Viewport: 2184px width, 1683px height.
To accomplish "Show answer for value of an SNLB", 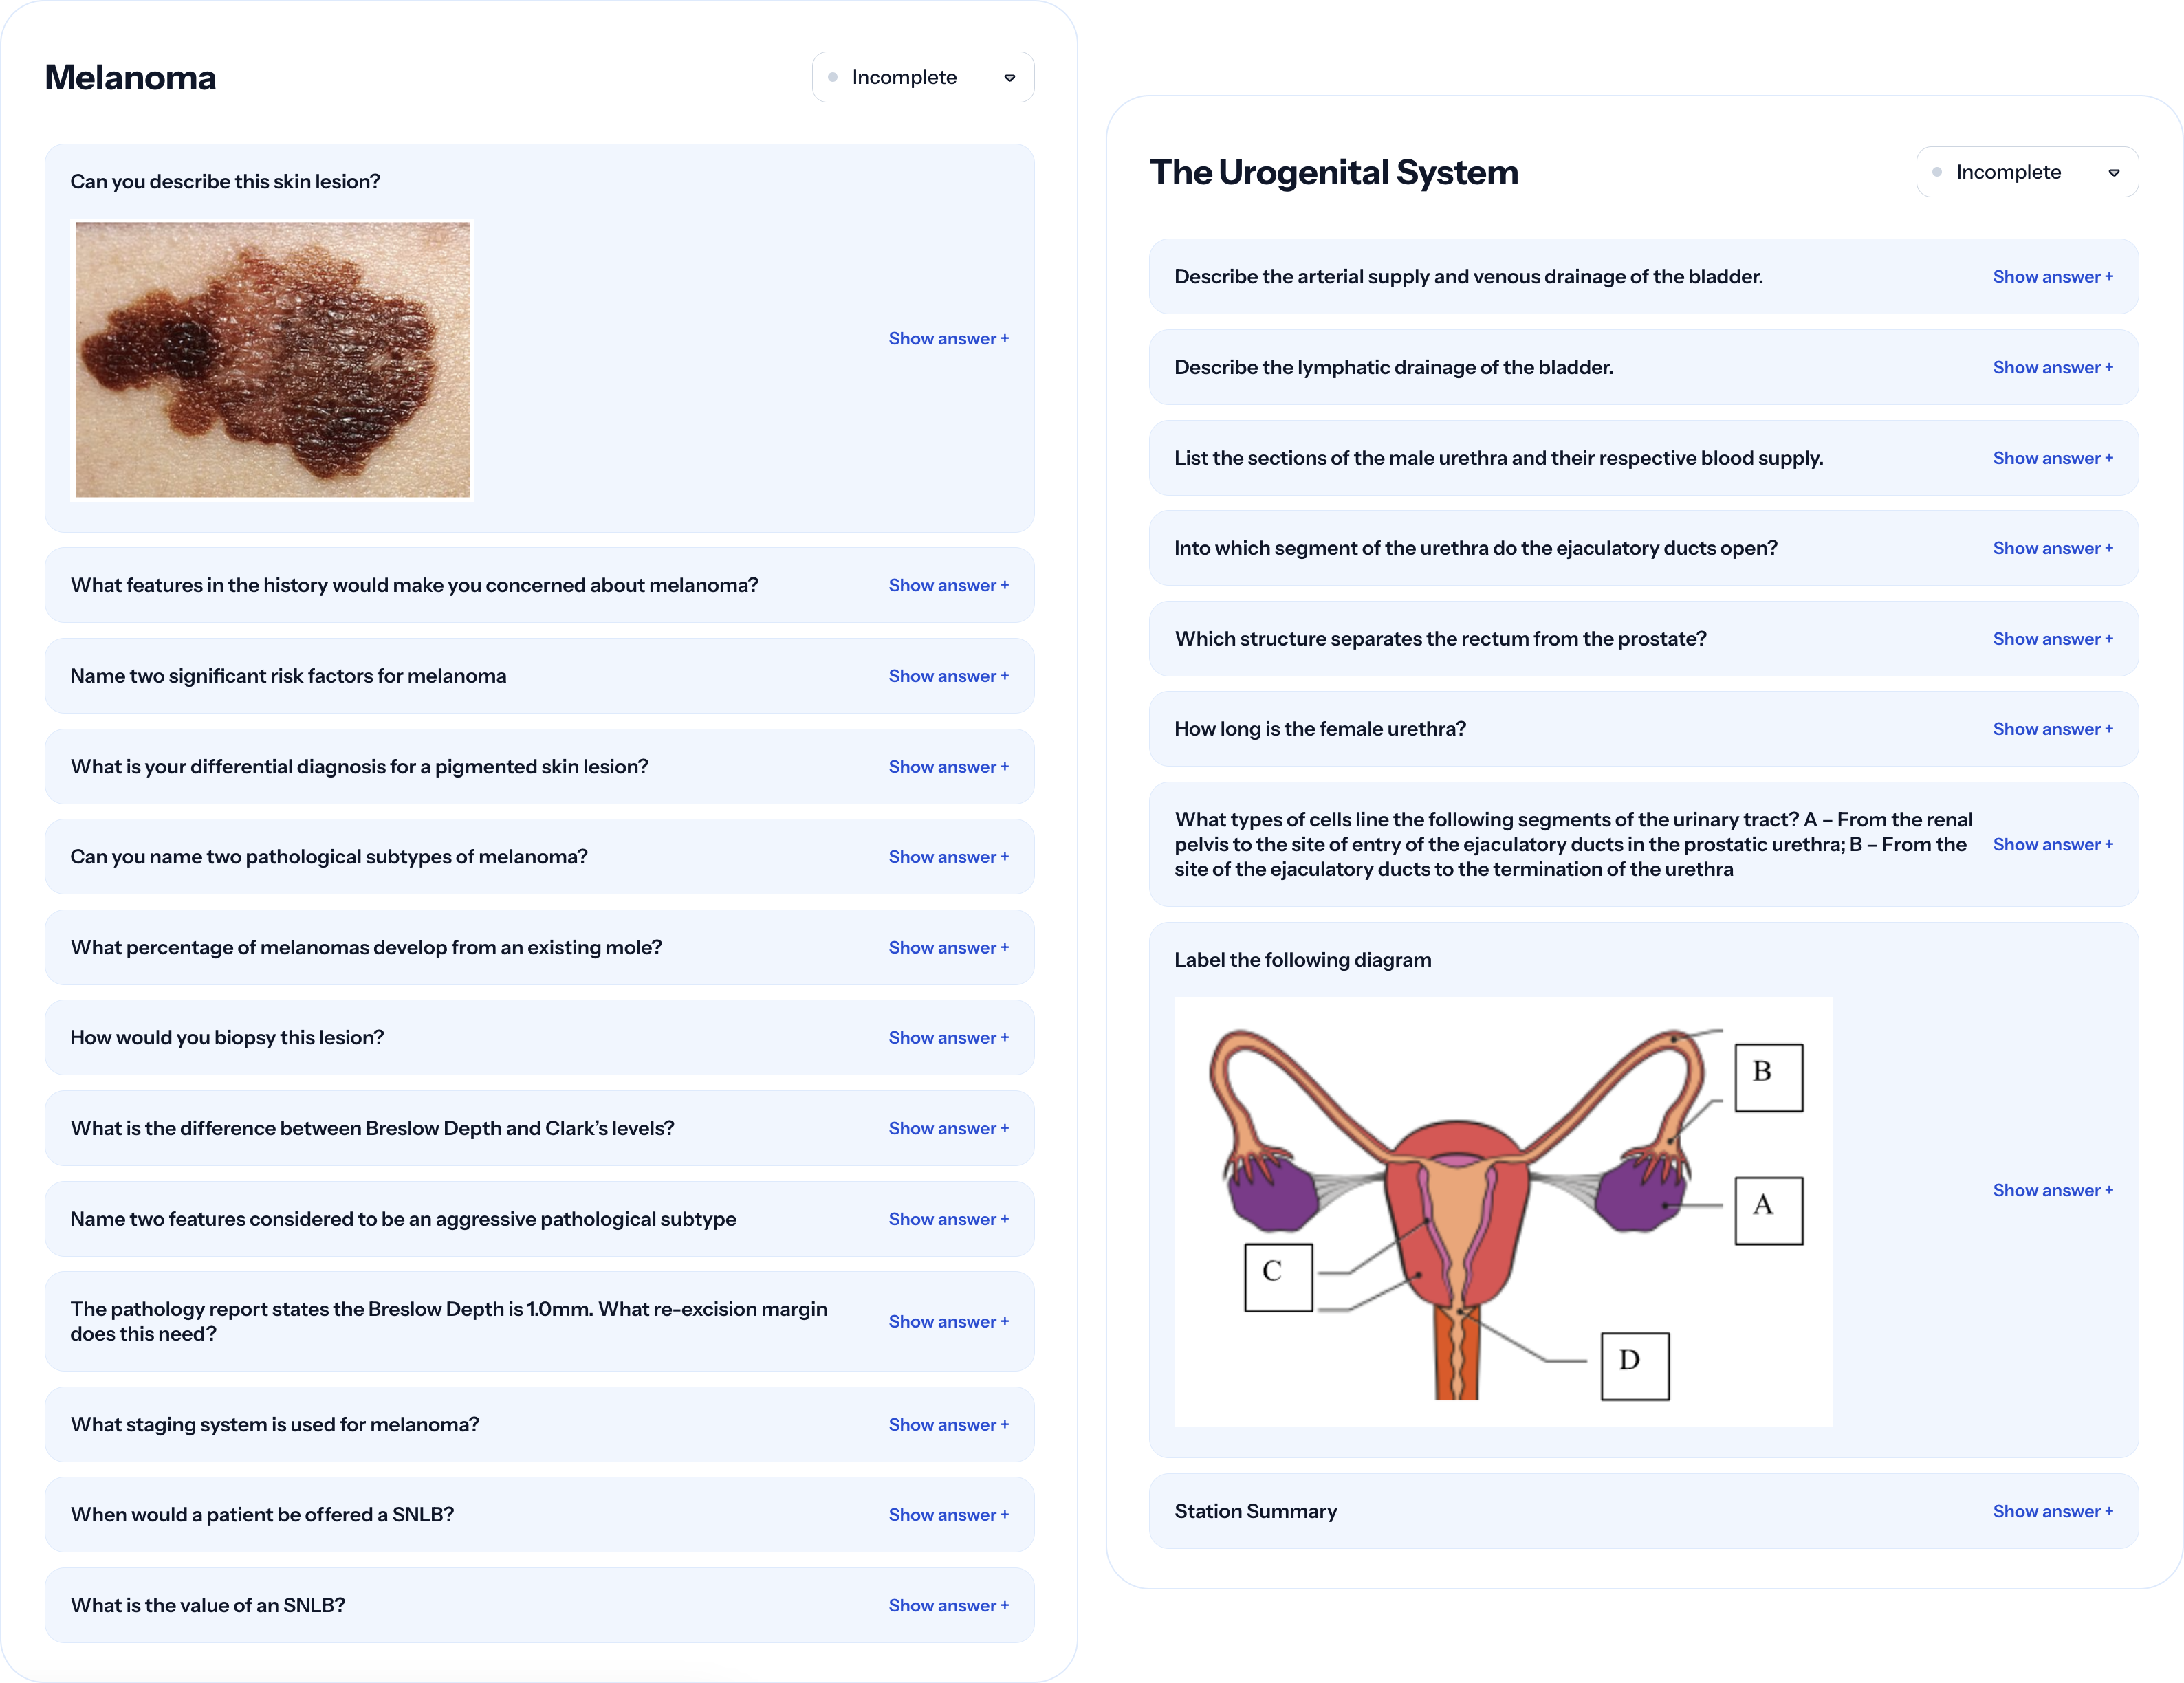I will click(948, 1606).
